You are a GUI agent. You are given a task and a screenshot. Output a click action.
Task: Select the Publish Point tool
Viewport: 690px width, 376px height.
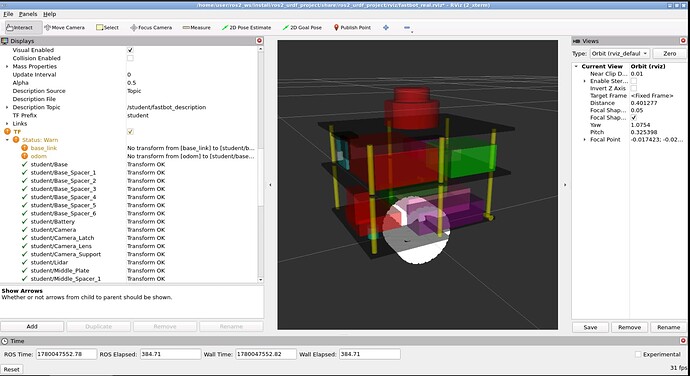352,27
